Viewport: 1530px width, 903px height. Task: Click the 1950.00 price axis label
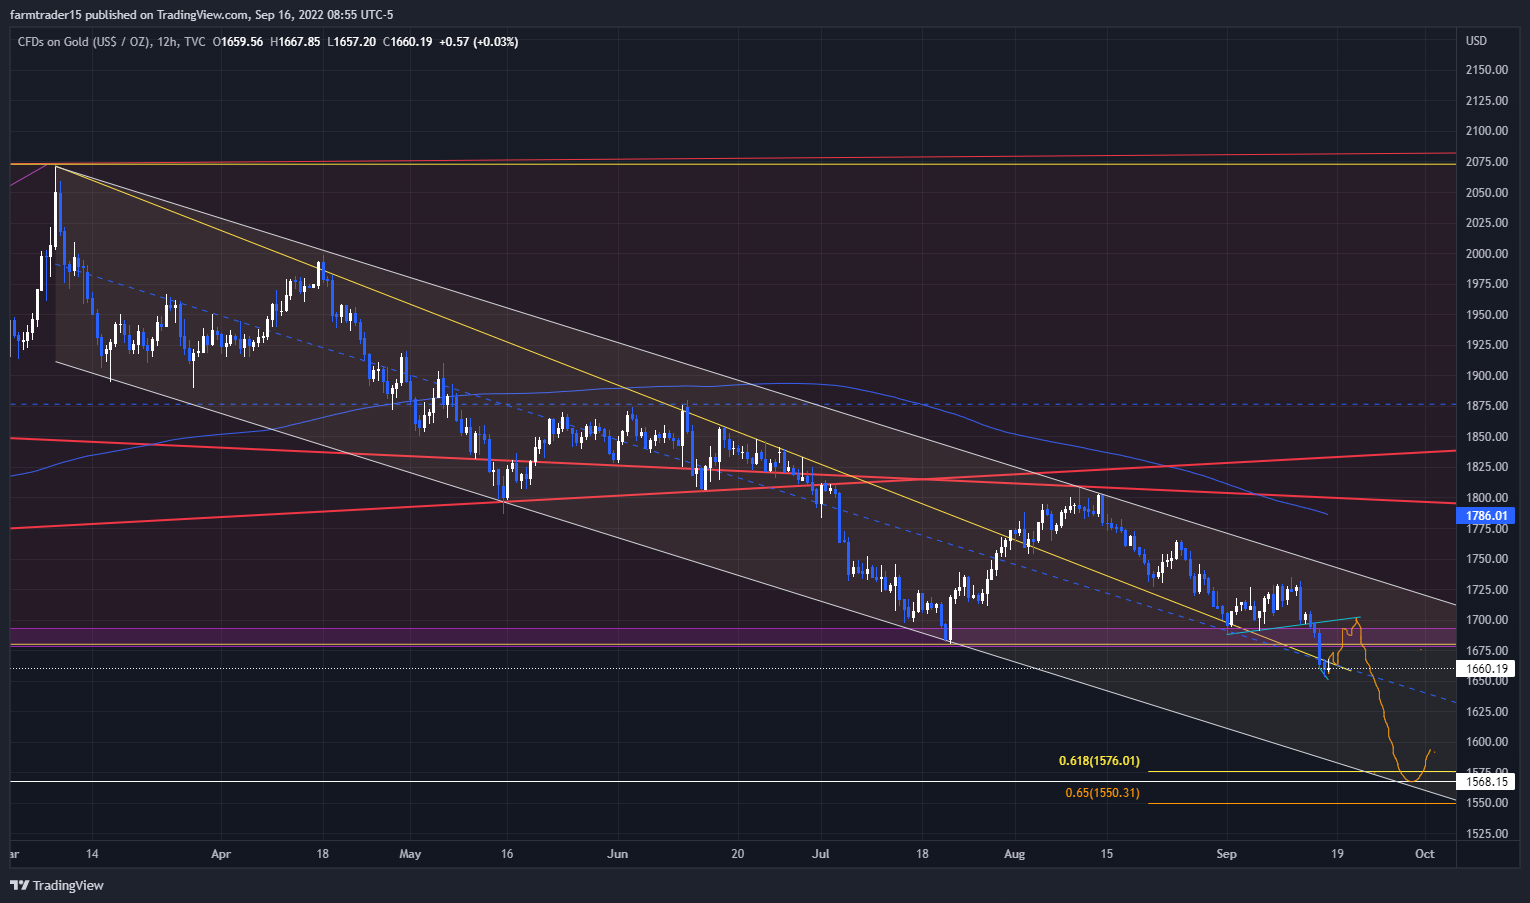[1487, 315]
